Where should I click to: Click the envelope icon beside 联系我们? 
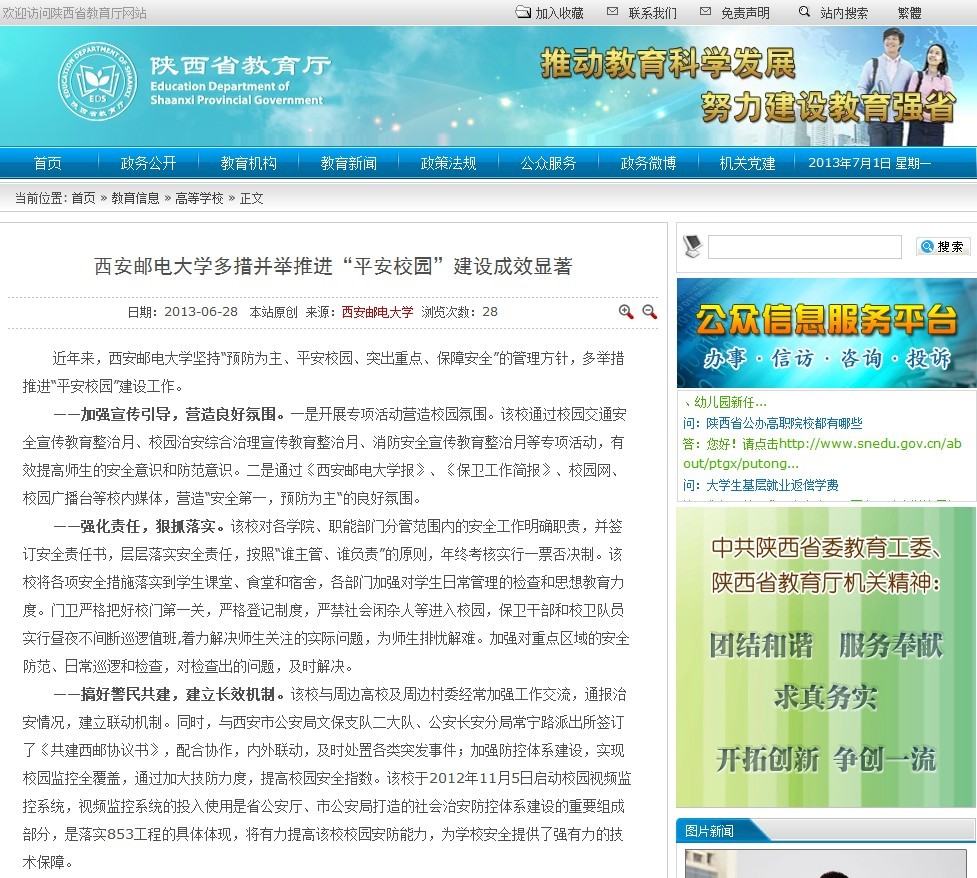(x=614, y=12)
